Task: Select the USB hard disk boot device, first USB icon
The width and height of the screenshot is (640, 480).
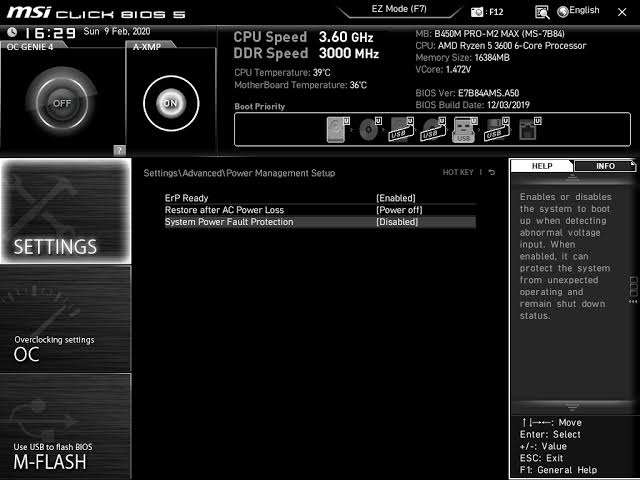Action: [x=401, y=129]
